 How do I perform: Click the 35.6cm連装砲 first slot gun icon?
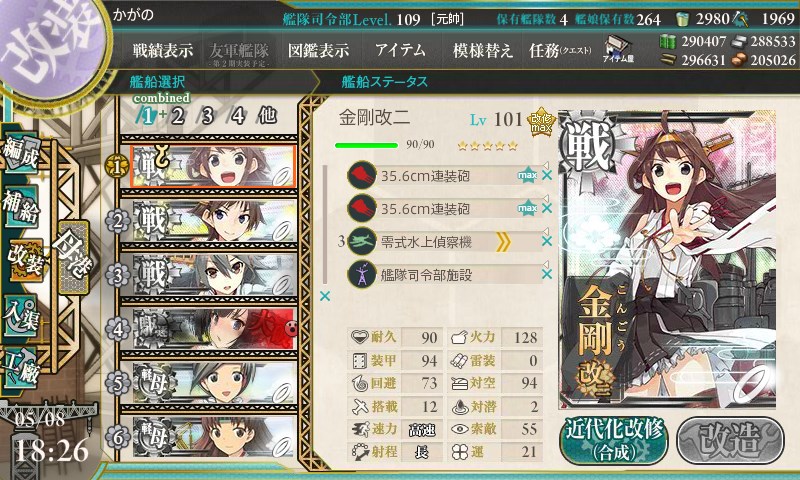pyautogui.click(x=362, y=175)
